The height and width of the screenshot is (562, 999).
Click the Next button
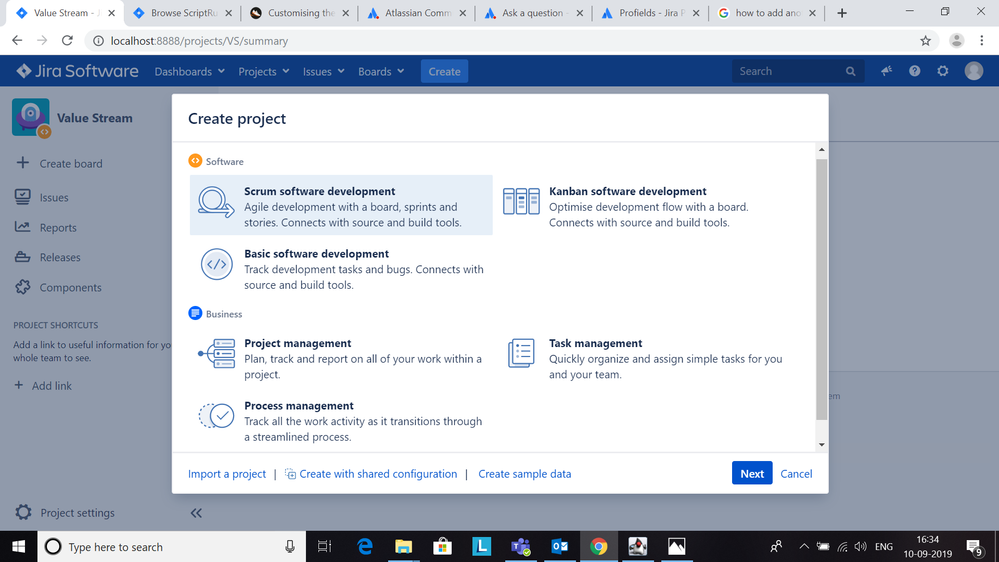pyautogui.click(x=752, y=473)
